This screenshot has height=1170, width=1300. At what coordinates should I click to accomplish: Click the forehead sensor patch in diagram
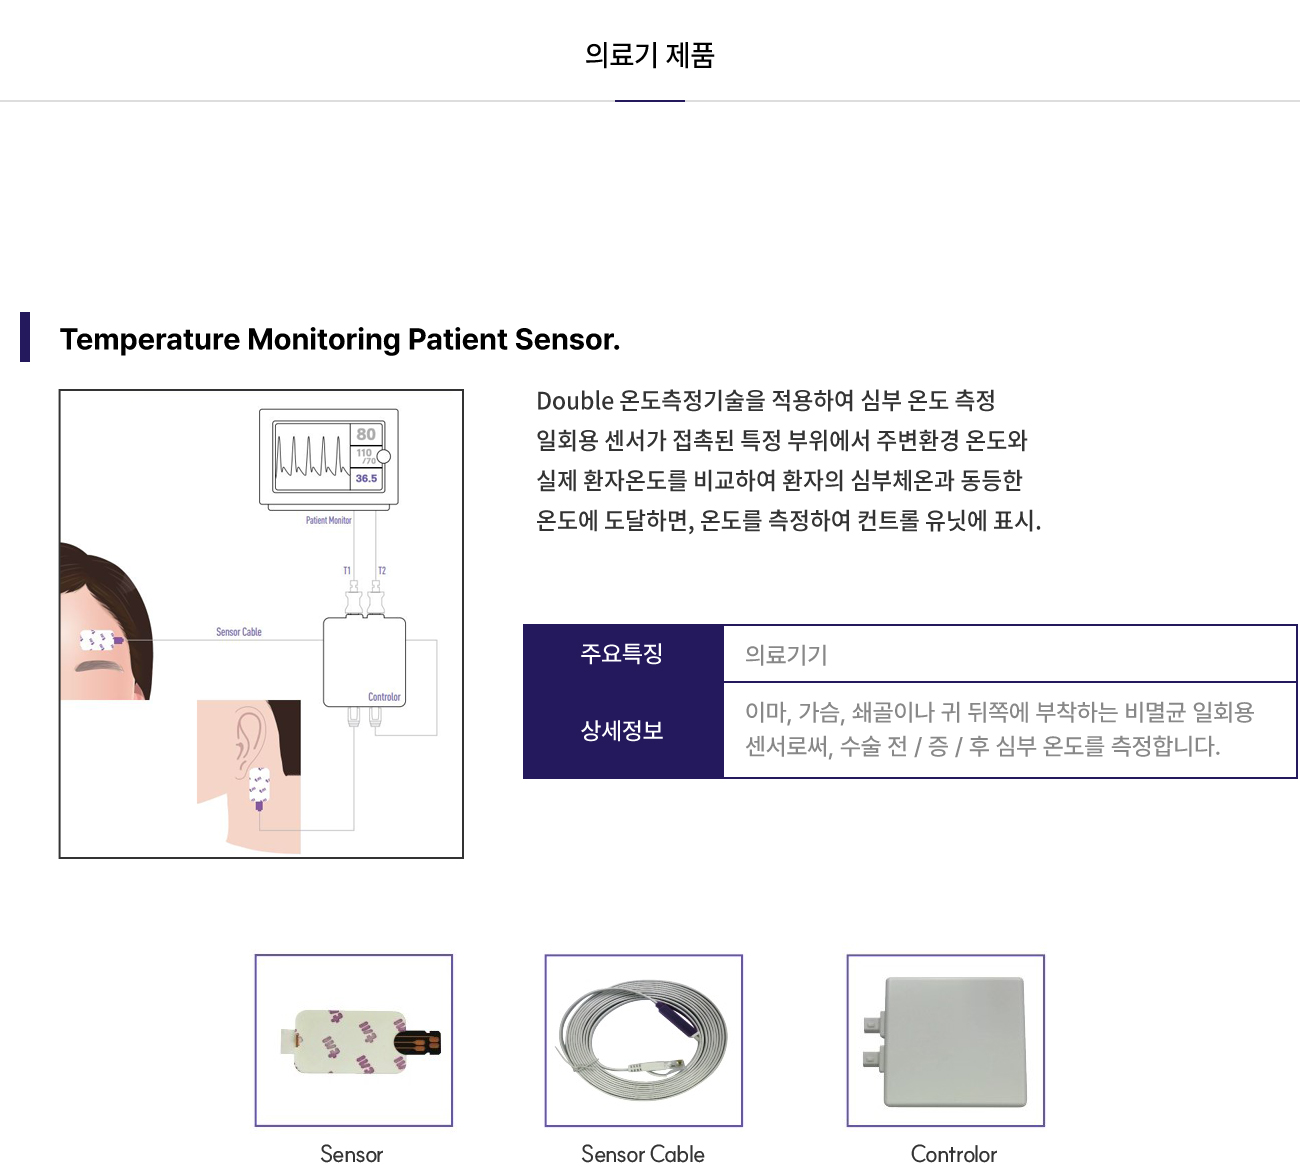tap(100, 640)
